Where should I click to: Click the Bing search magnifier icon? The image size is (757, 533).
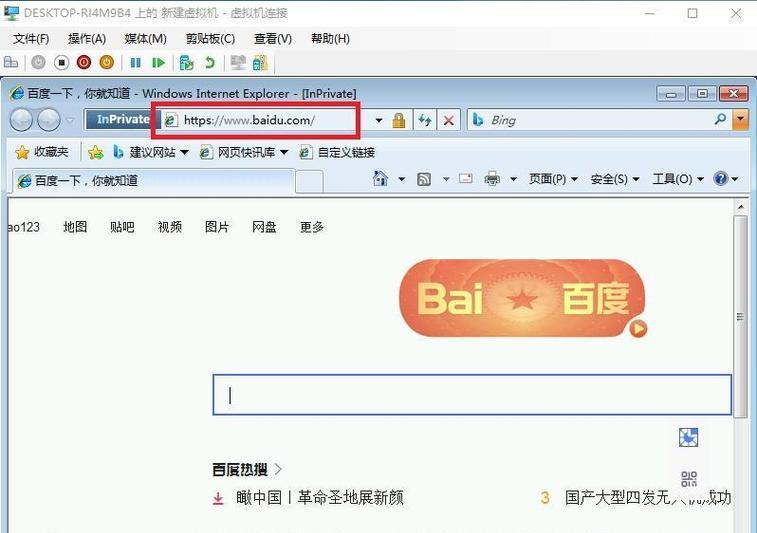(x=720, y=119)
